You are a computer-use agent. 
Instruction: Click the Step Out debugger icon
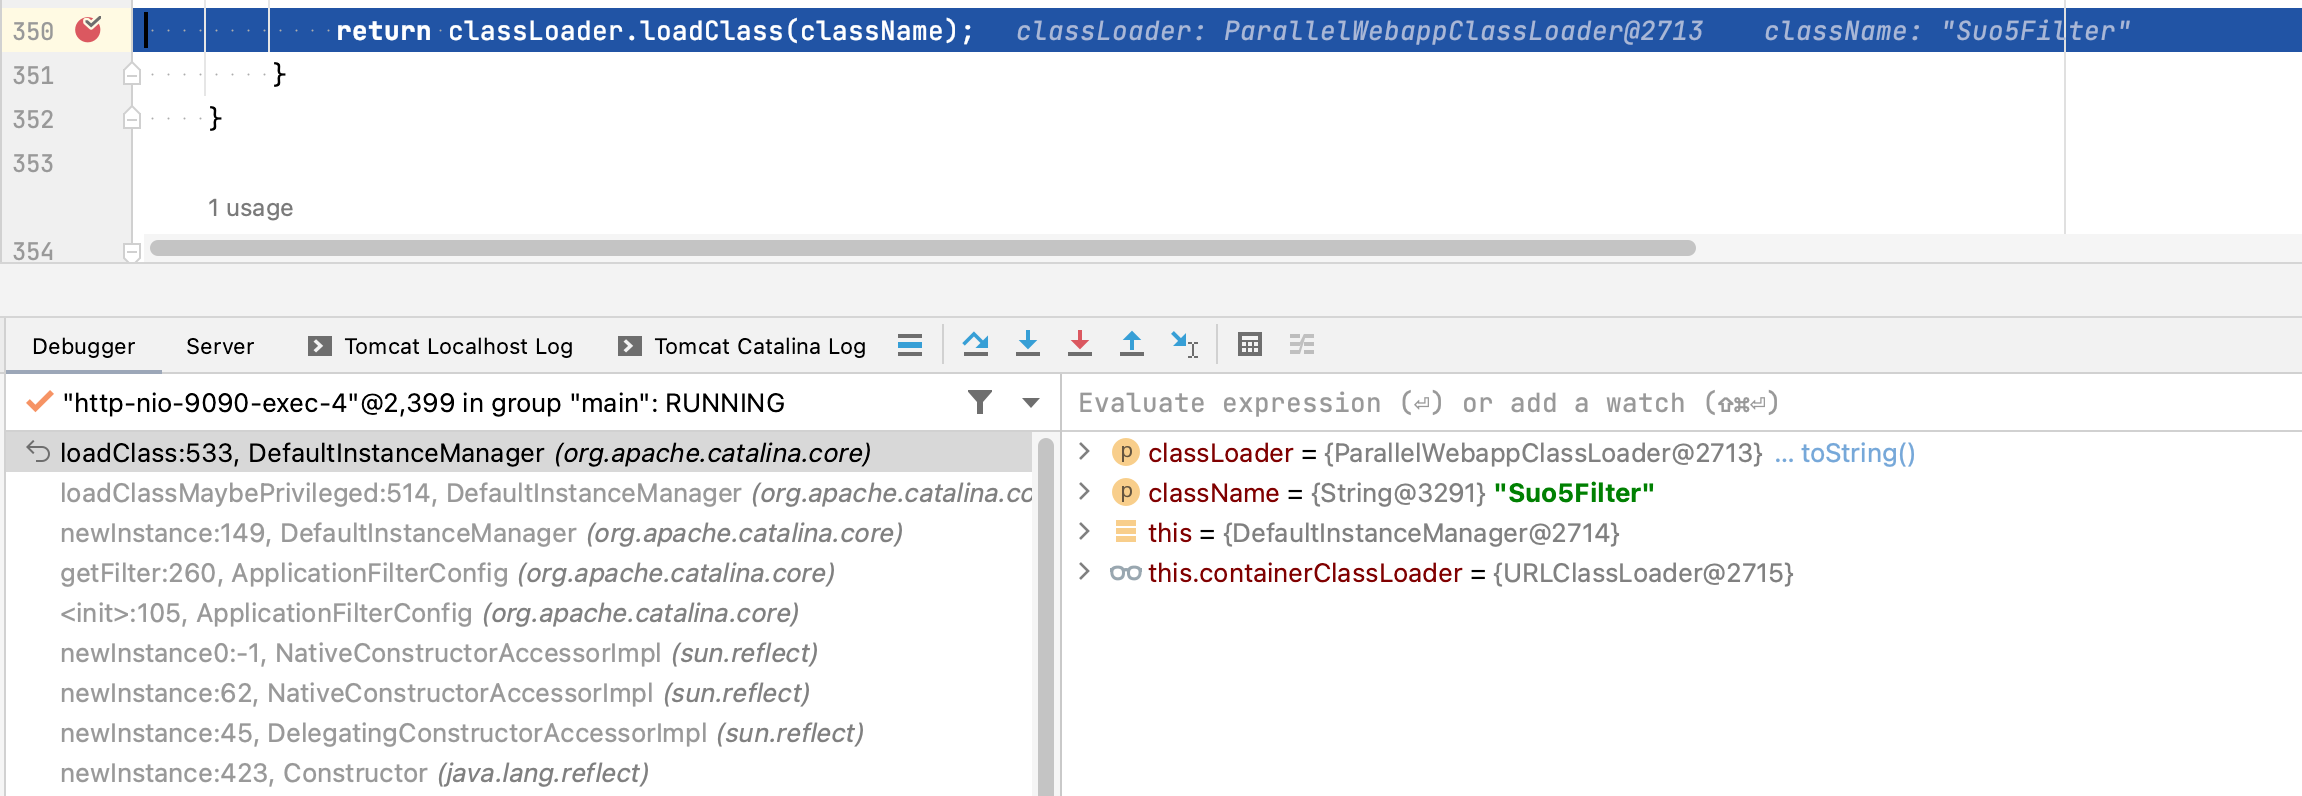point(1132,344)
